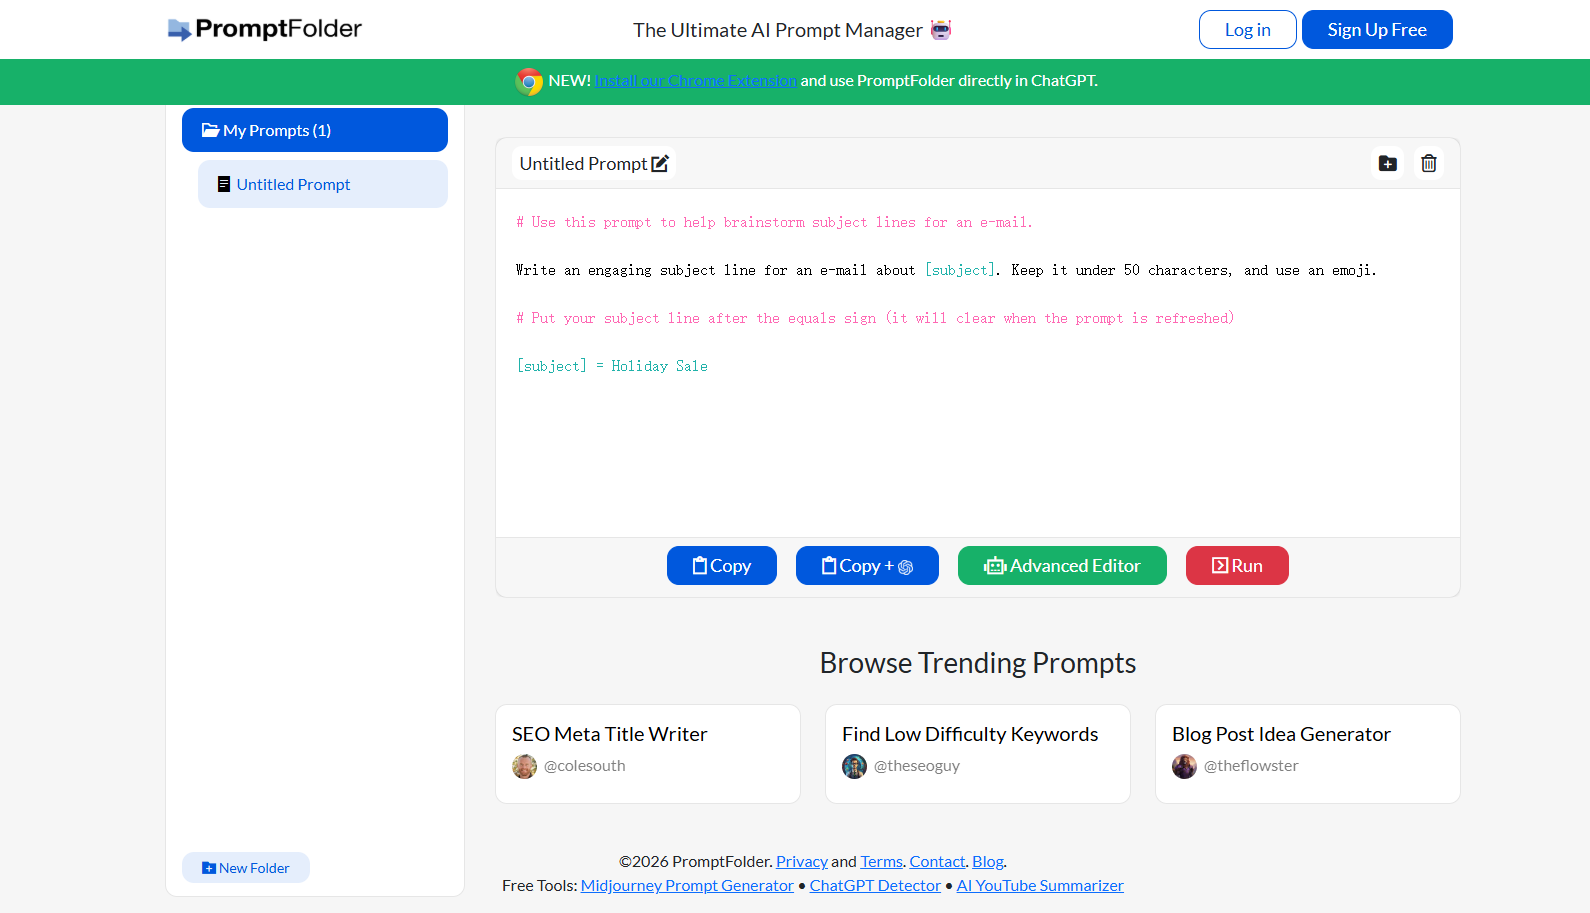Click theseoguy's avatar image
Screen dimensions: 1590x913
[x=854, y=766]
